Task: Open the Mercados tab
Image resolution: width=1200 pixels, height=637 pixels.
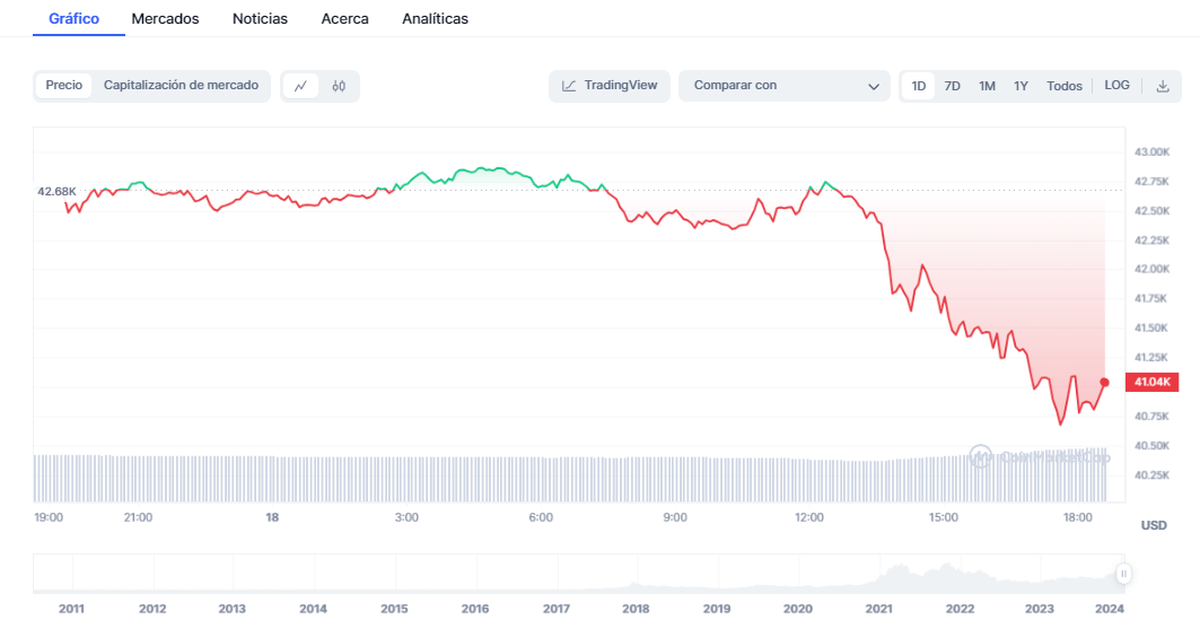Action: tap(165, 19)
